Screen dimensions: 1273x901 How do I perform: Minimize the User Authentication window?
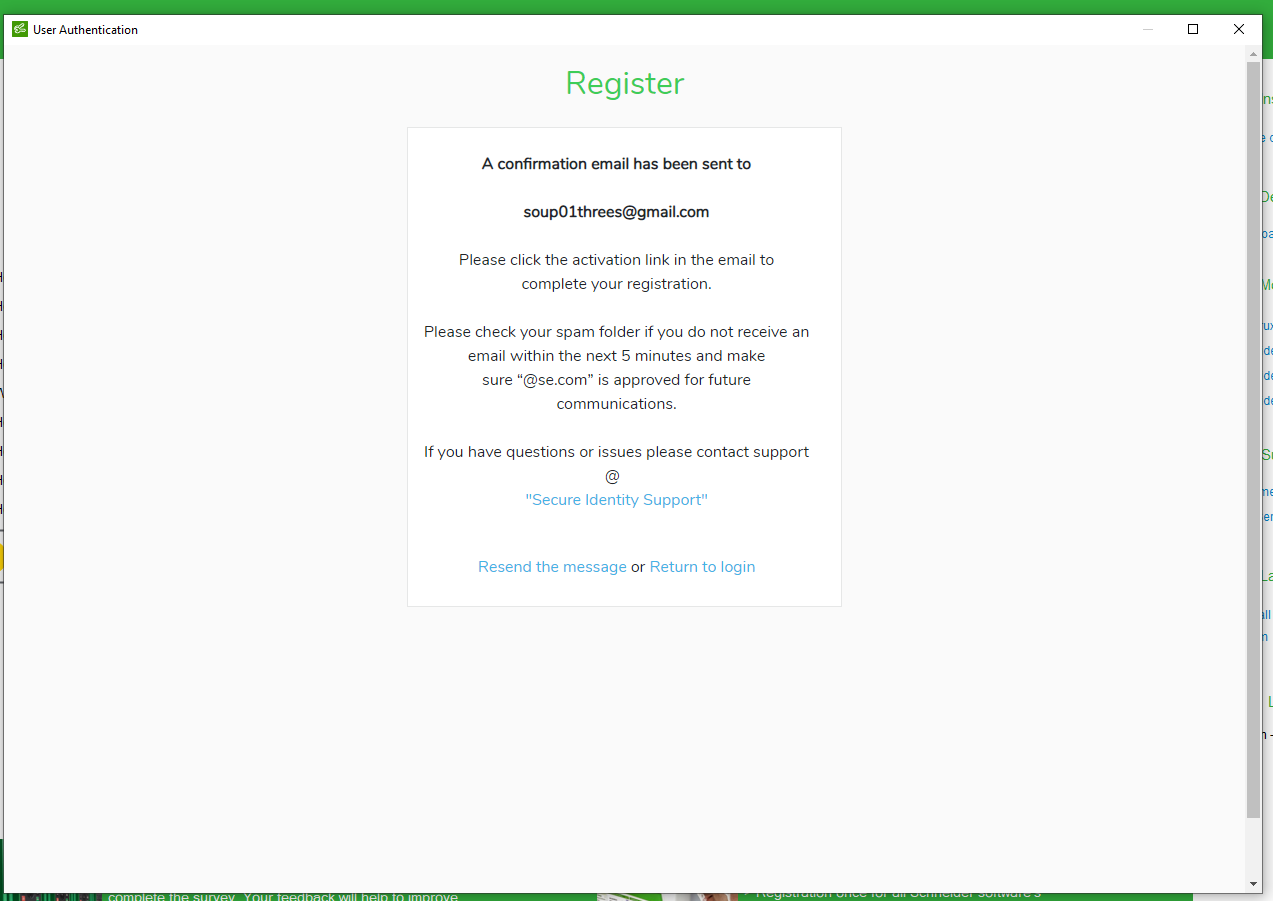(1147, 29)
